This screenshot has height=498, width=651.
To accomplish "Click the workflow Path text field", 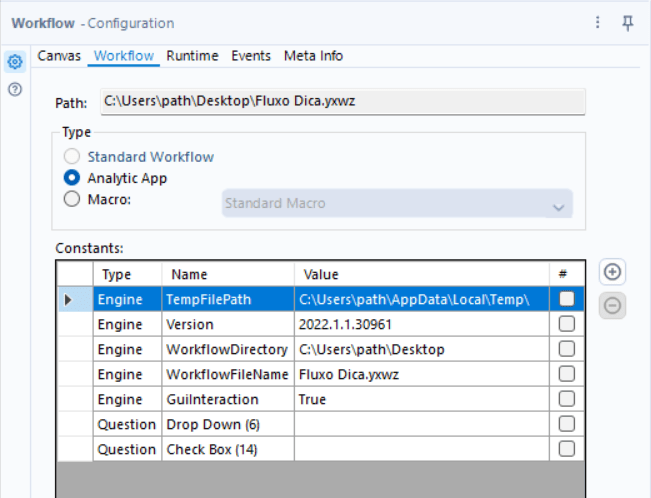I will tap(343, 101).
